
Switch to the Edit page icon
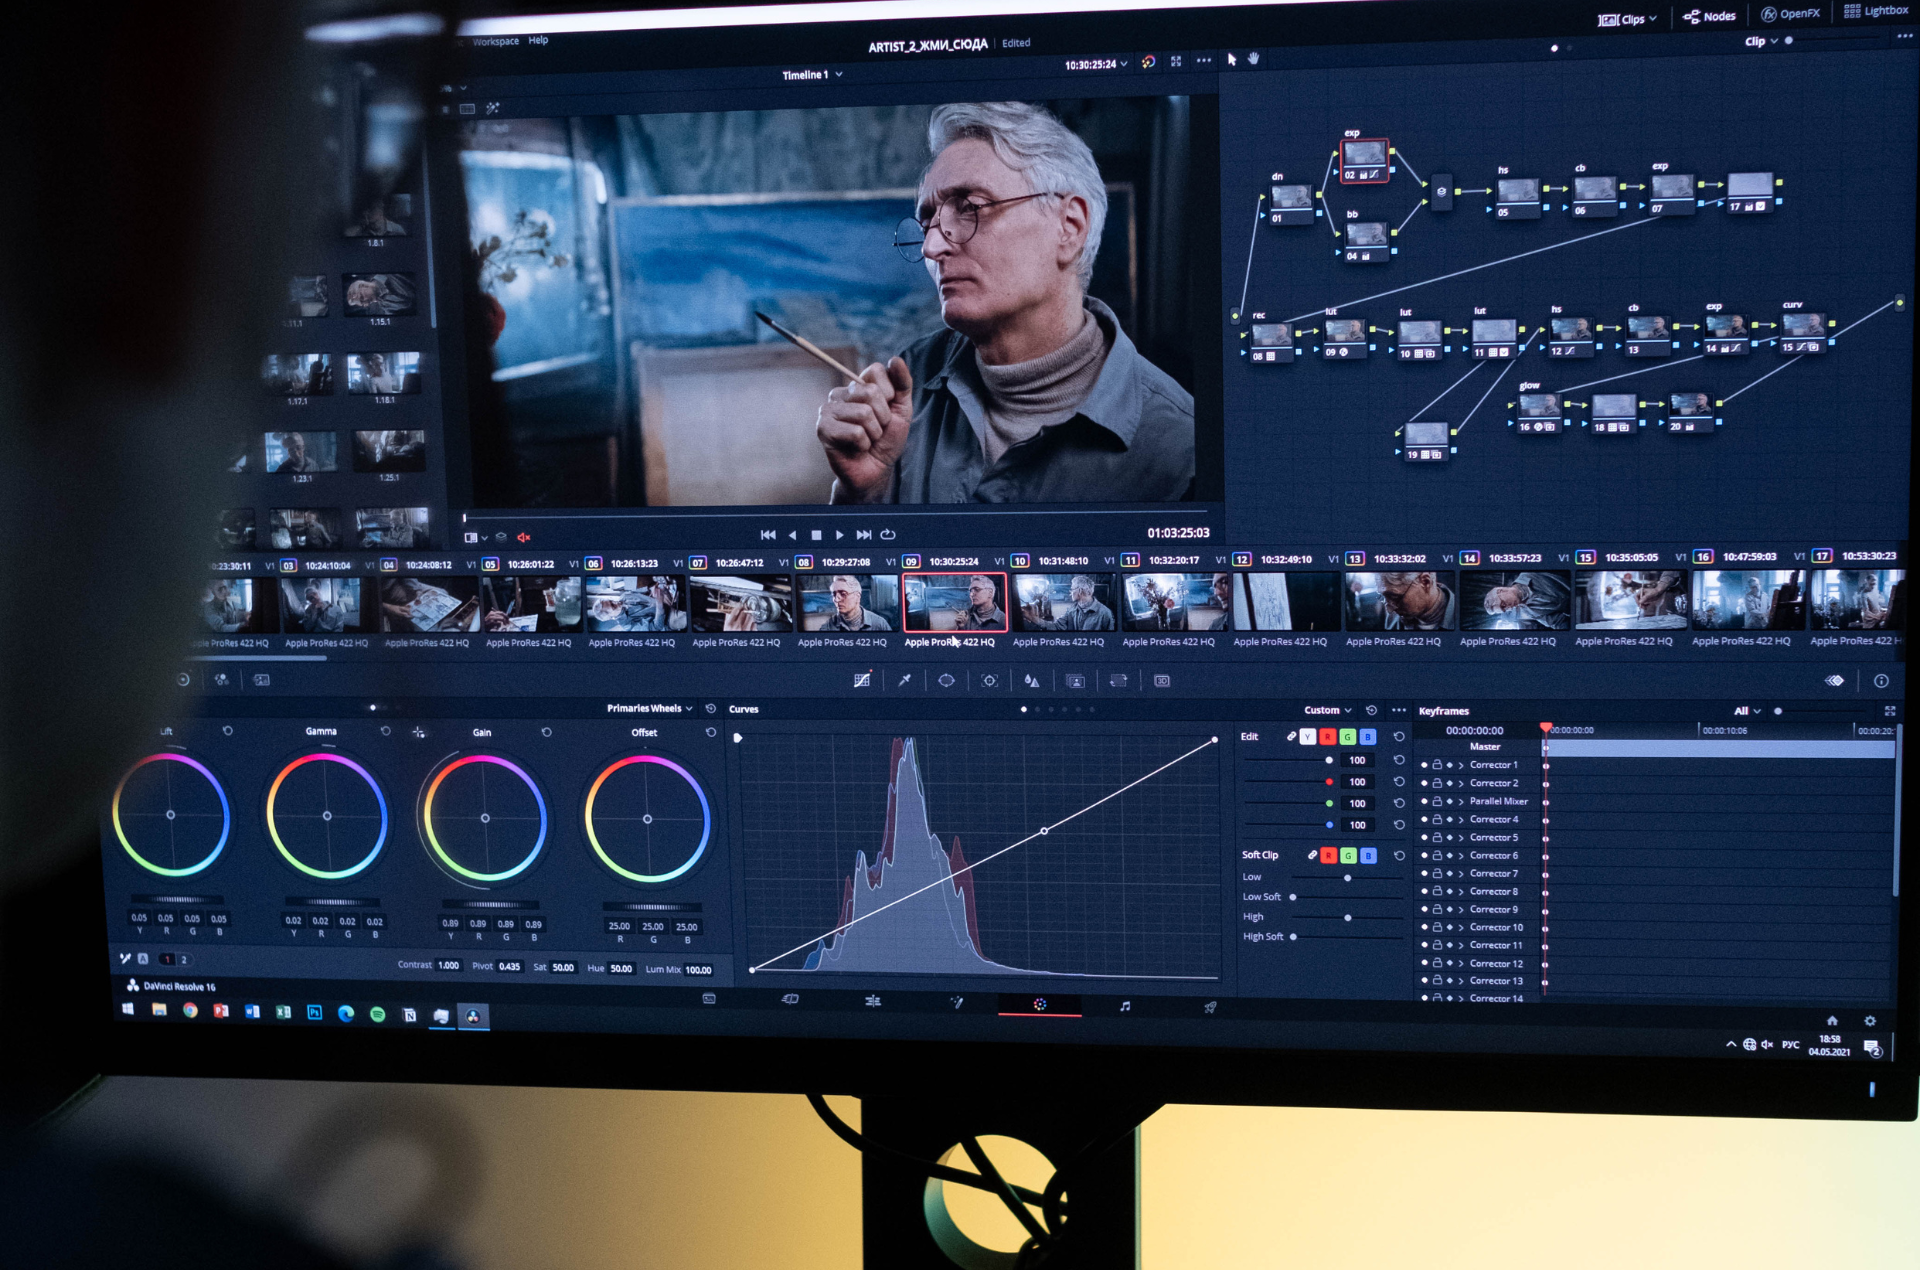873,1001
